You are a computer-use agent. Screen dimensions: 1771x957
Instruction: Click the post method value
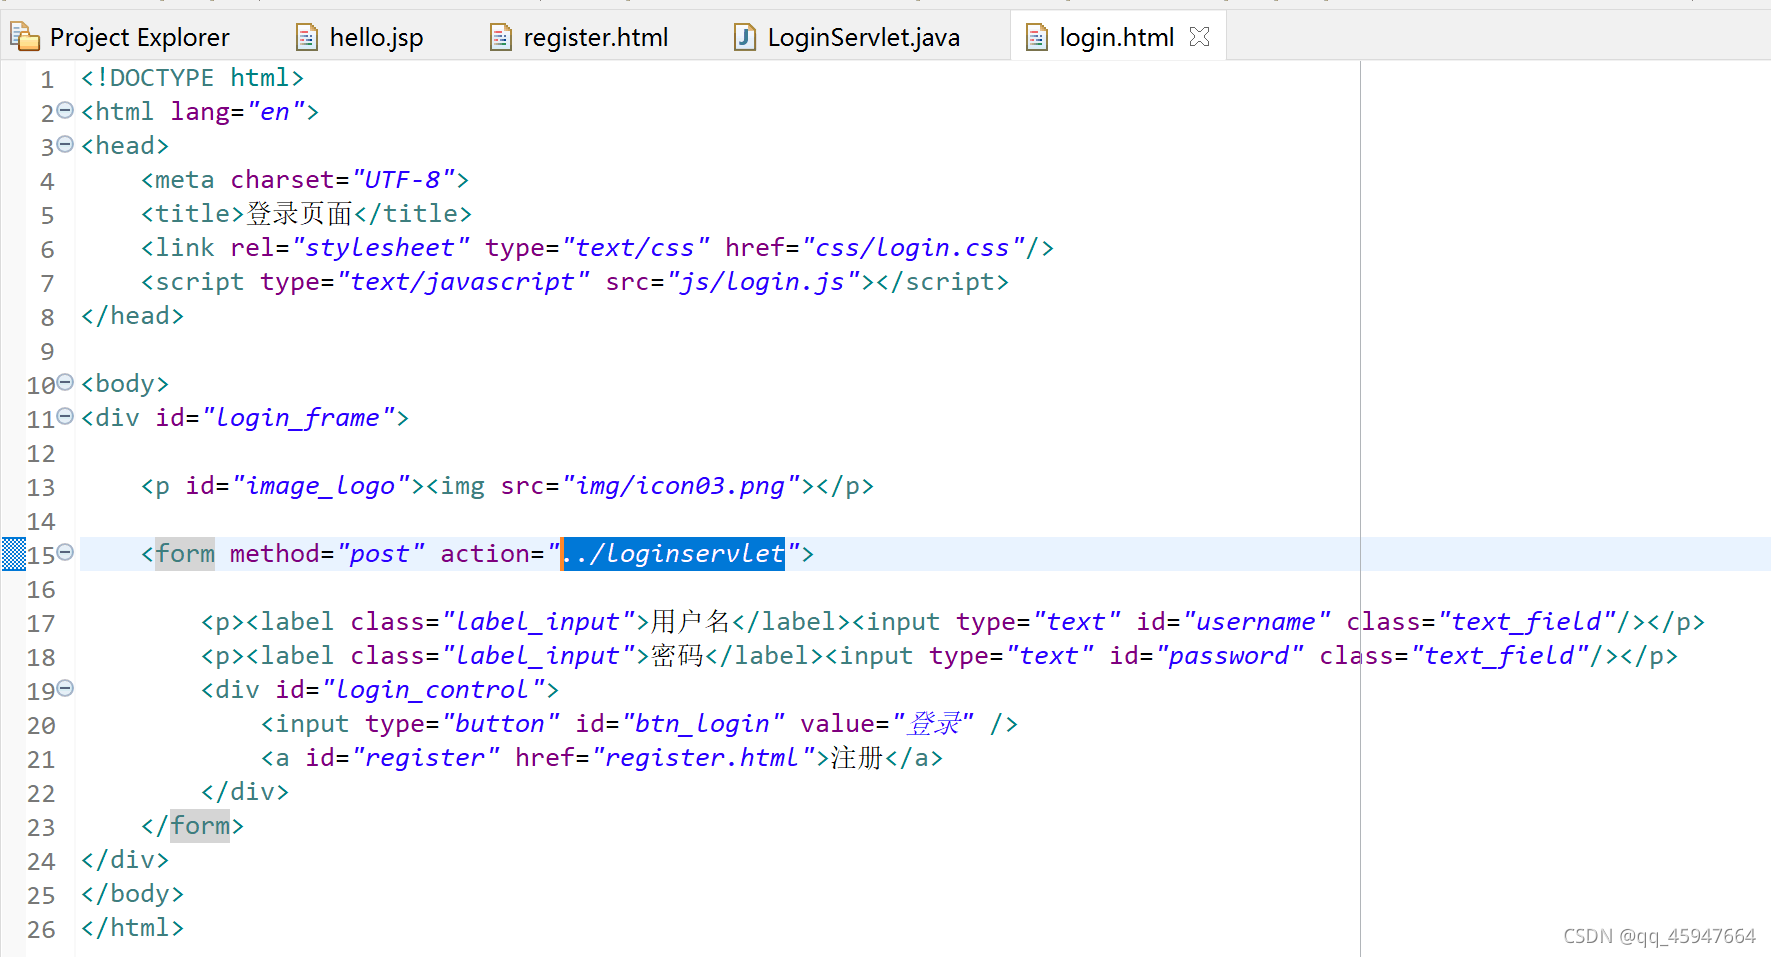381,554
